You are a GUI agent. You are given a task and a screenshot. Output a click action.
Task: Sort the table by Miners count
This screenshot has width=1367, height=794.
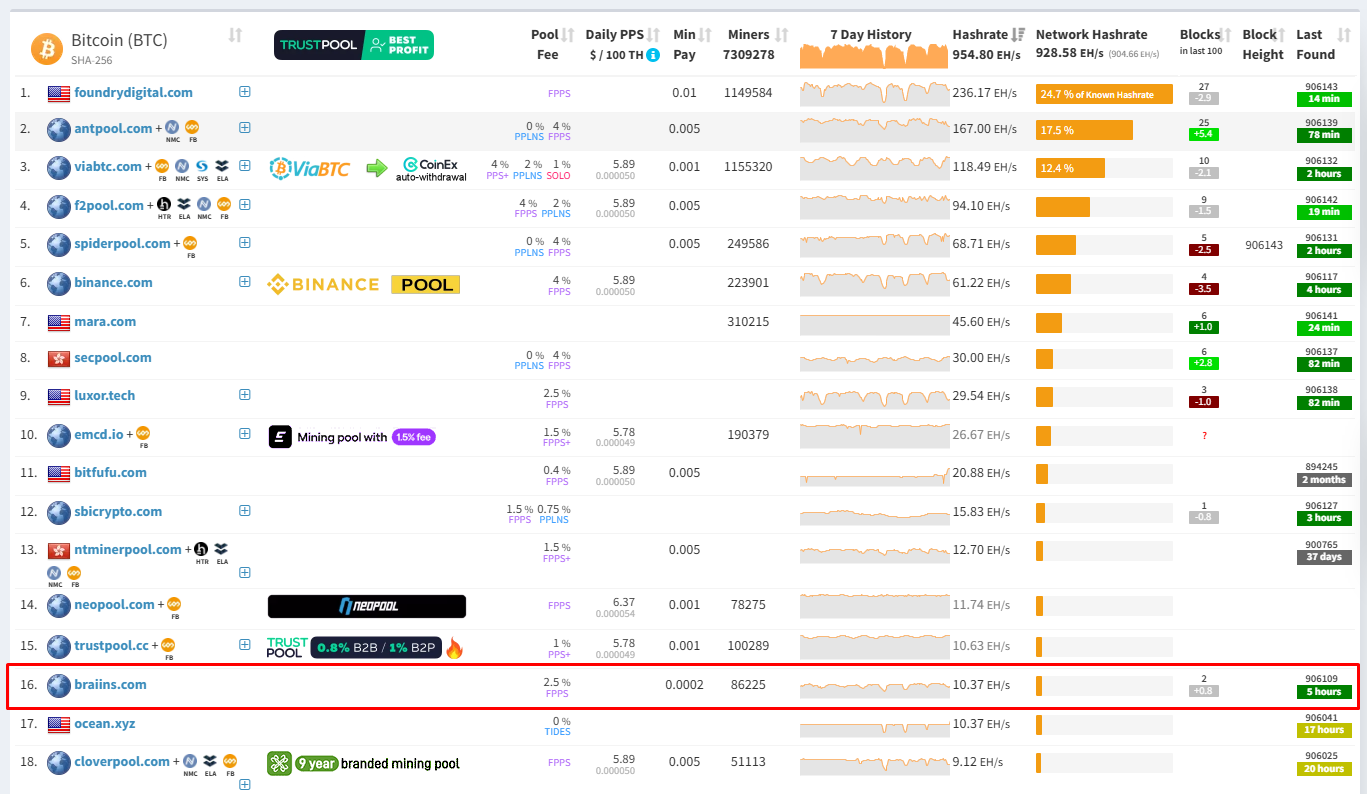click(x=782, y=35)
